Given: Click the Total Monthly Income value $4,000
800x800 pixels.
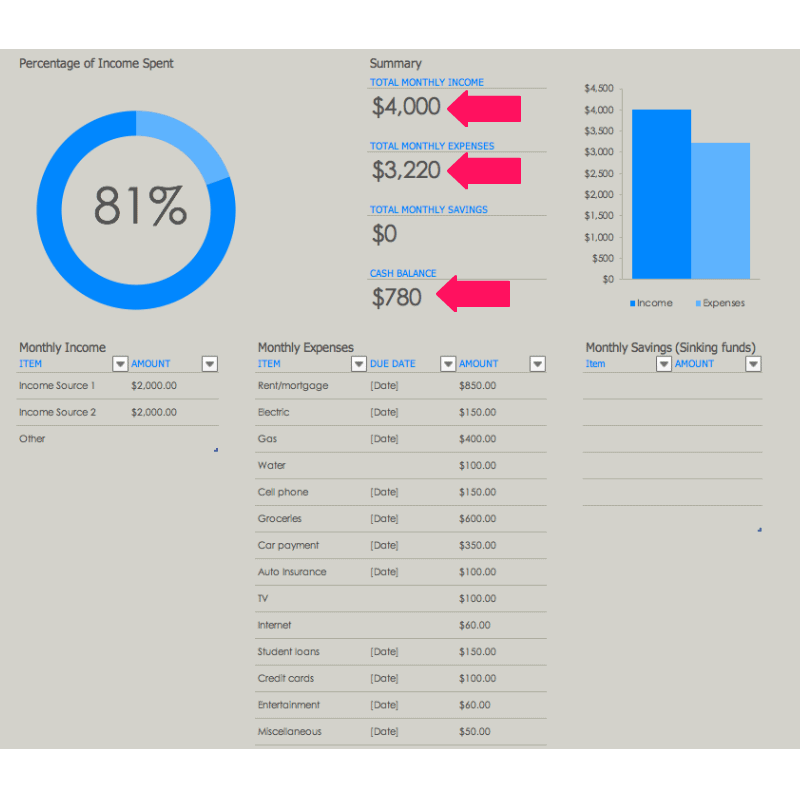Looking at the screenshot, I should point(406,107).
